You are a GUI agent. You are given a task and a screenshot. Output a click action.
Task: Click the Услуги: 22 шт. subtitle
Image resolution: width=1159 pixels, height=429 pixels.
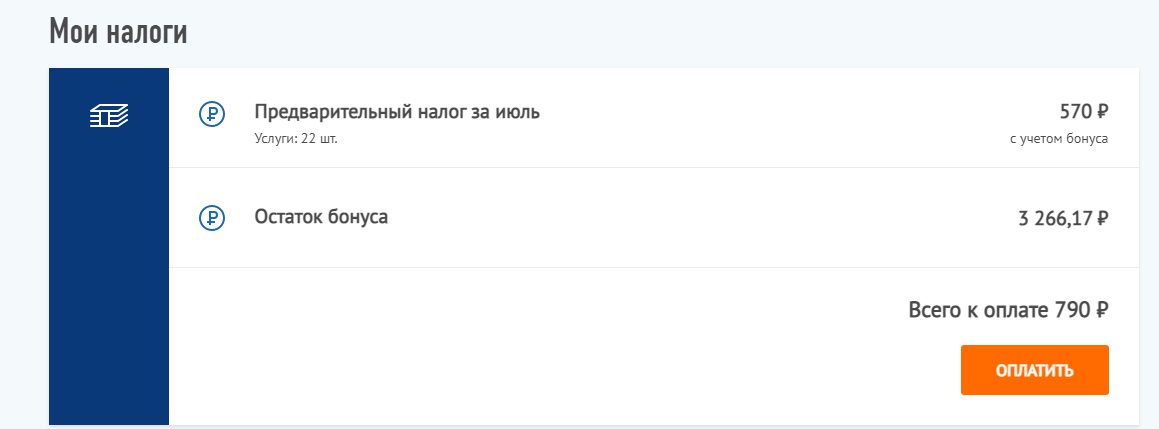(x=296, y=138)
